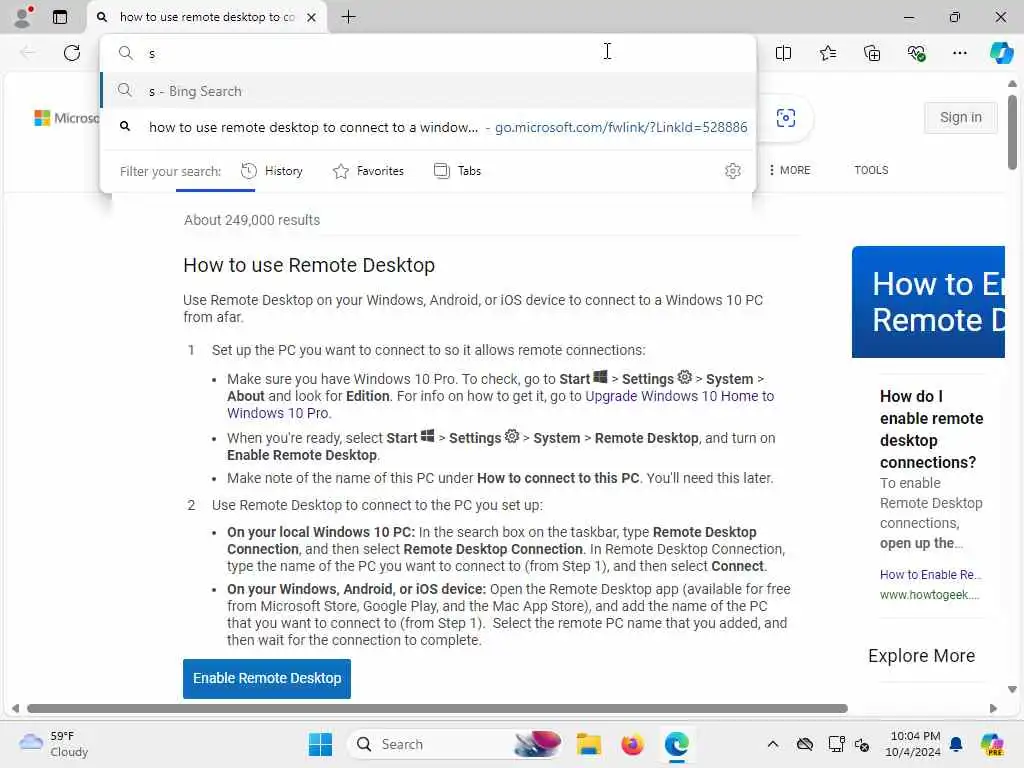
Task: Click the Enable Remote Desktop button
Action: pyautogui.click(x=266, y=679)
